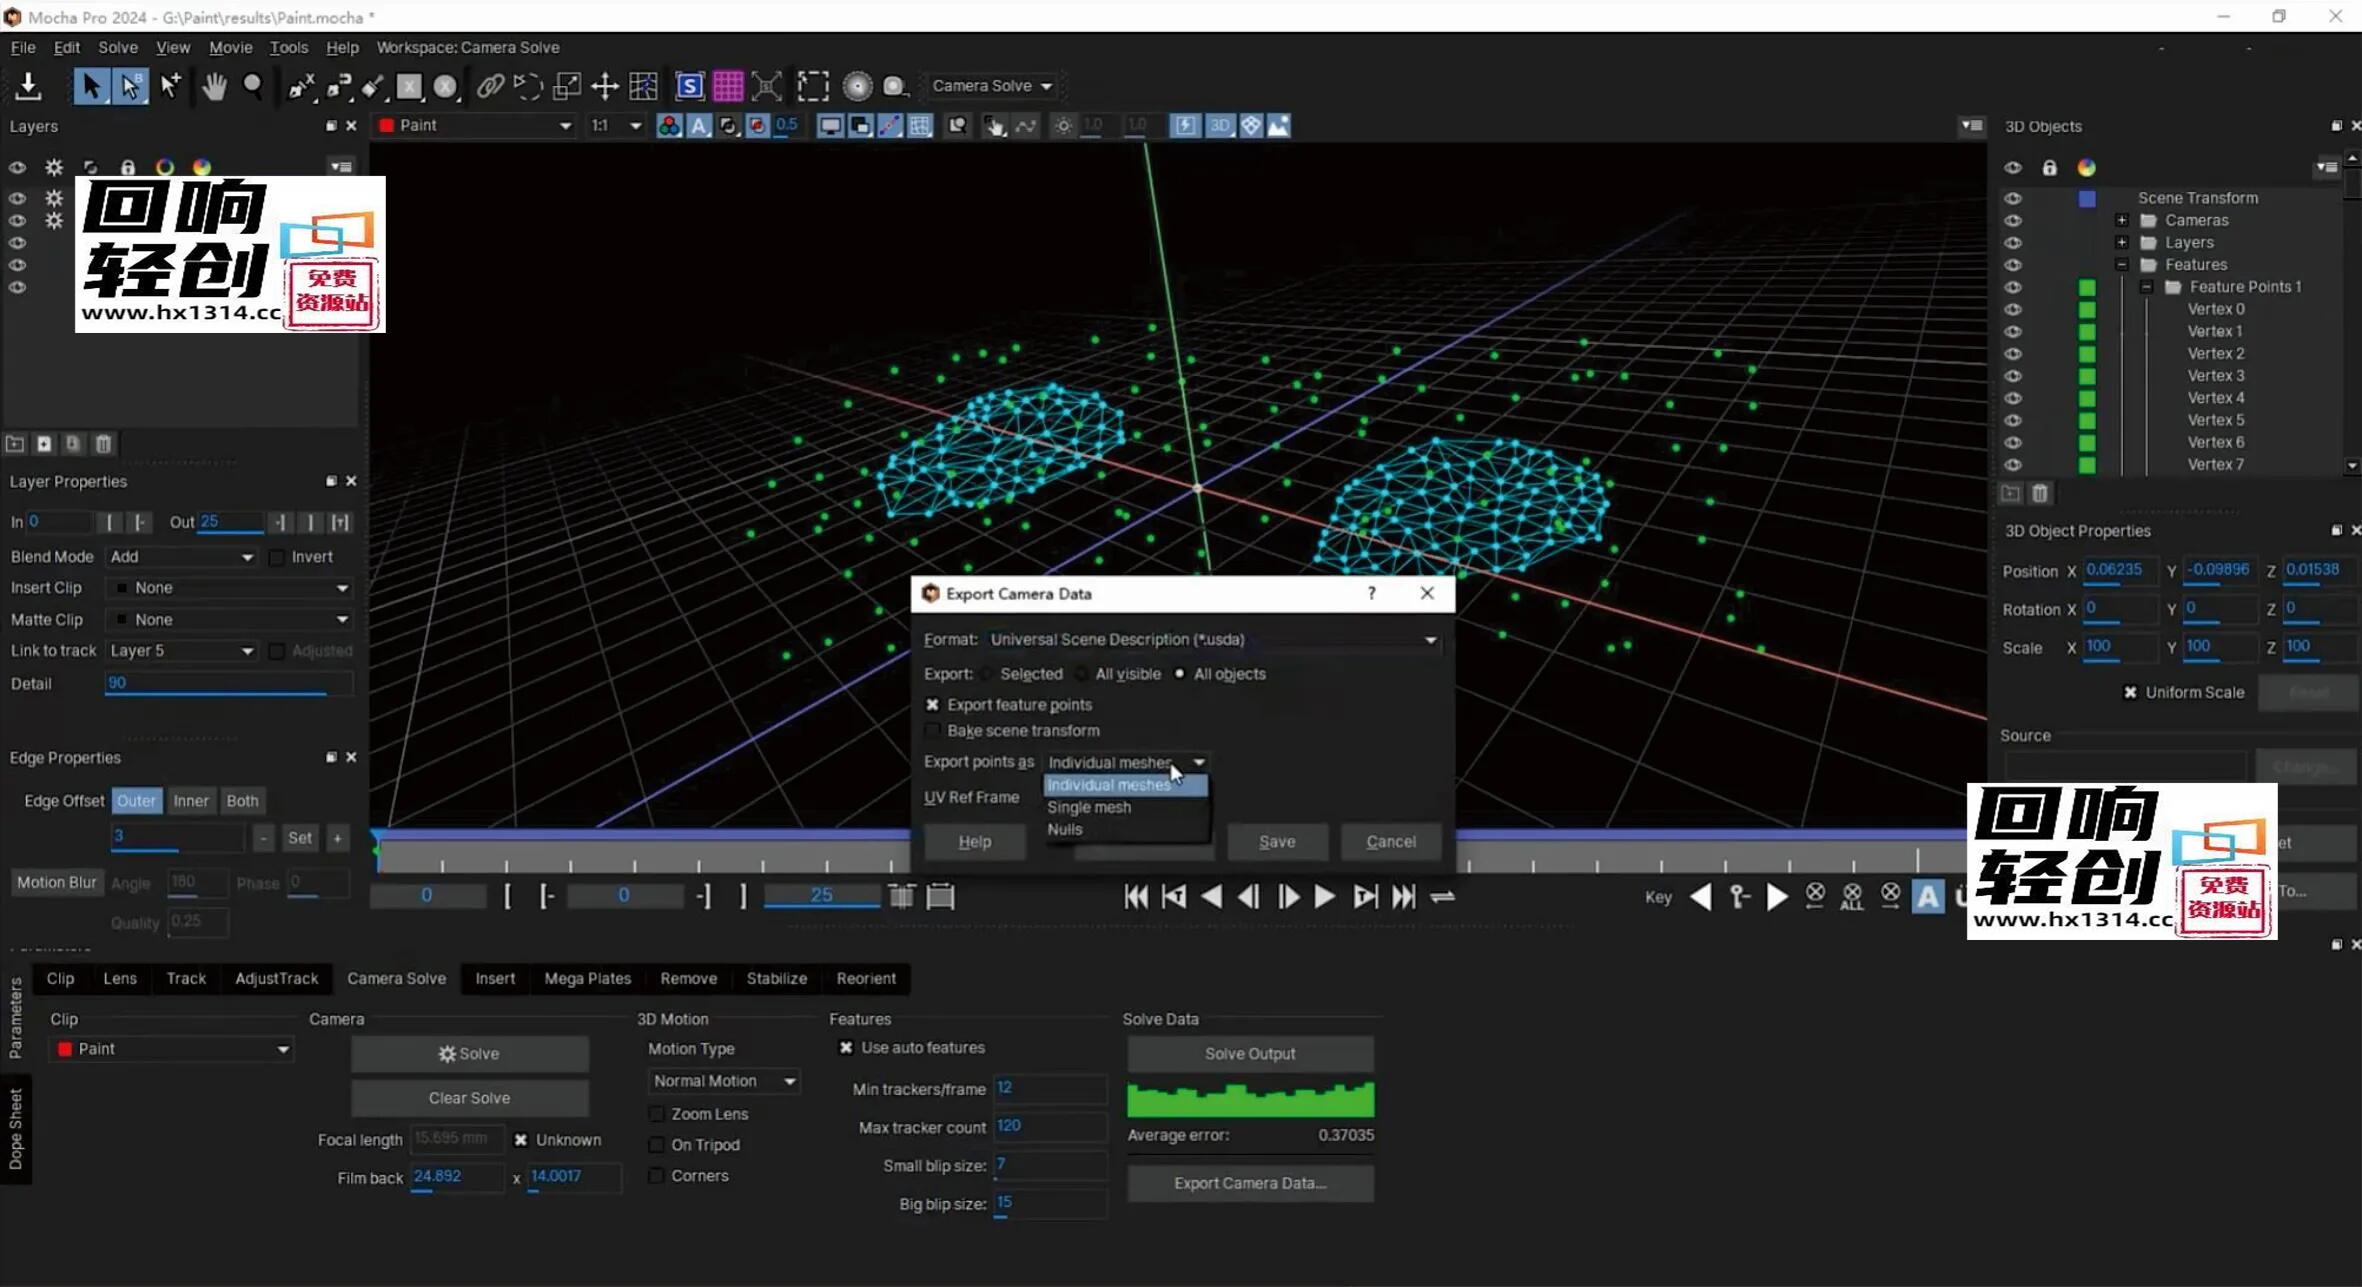
Task: Toggle the 3D view button
Action: [x=1219, y=125]
